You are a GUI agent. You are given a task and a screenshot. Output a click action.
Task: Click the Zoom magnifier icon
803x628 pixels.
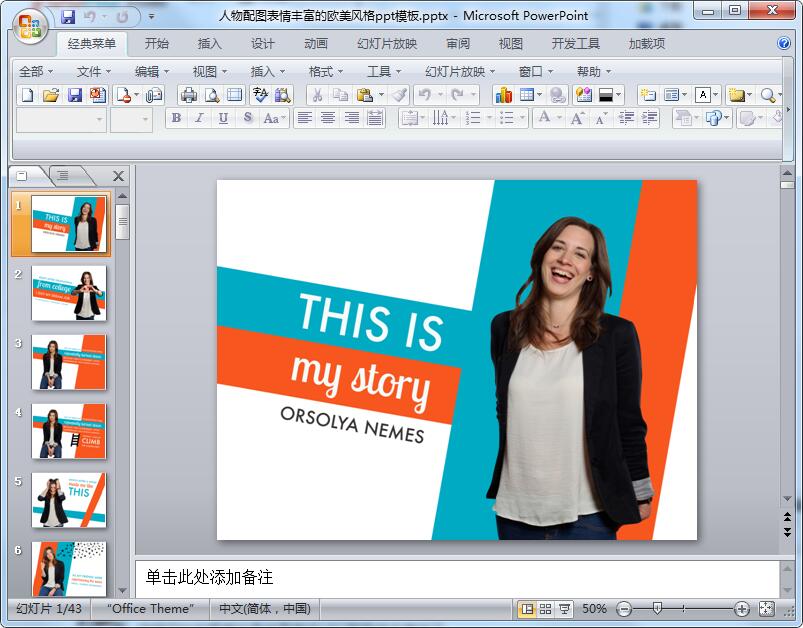(767, 95)
